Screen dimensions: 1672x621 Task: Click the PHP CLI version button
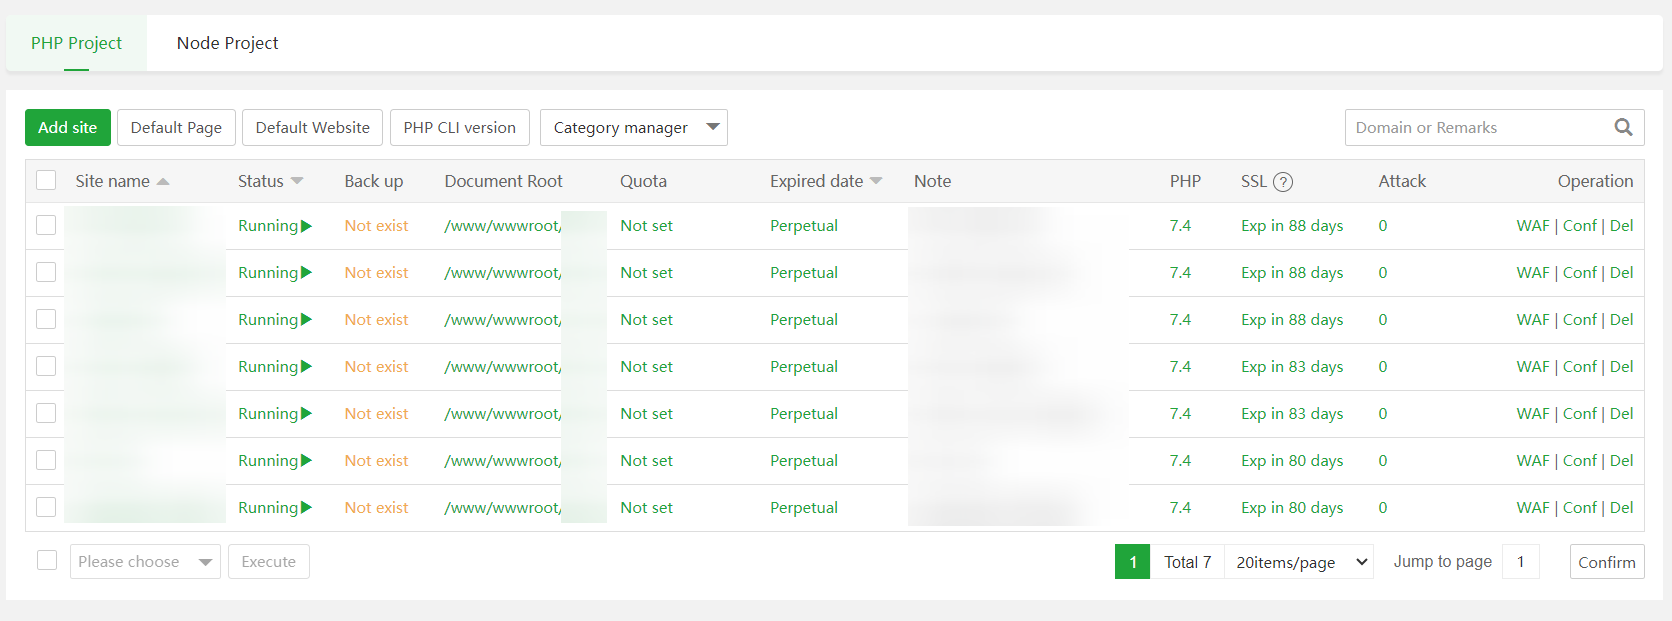[x=459, y=128]
